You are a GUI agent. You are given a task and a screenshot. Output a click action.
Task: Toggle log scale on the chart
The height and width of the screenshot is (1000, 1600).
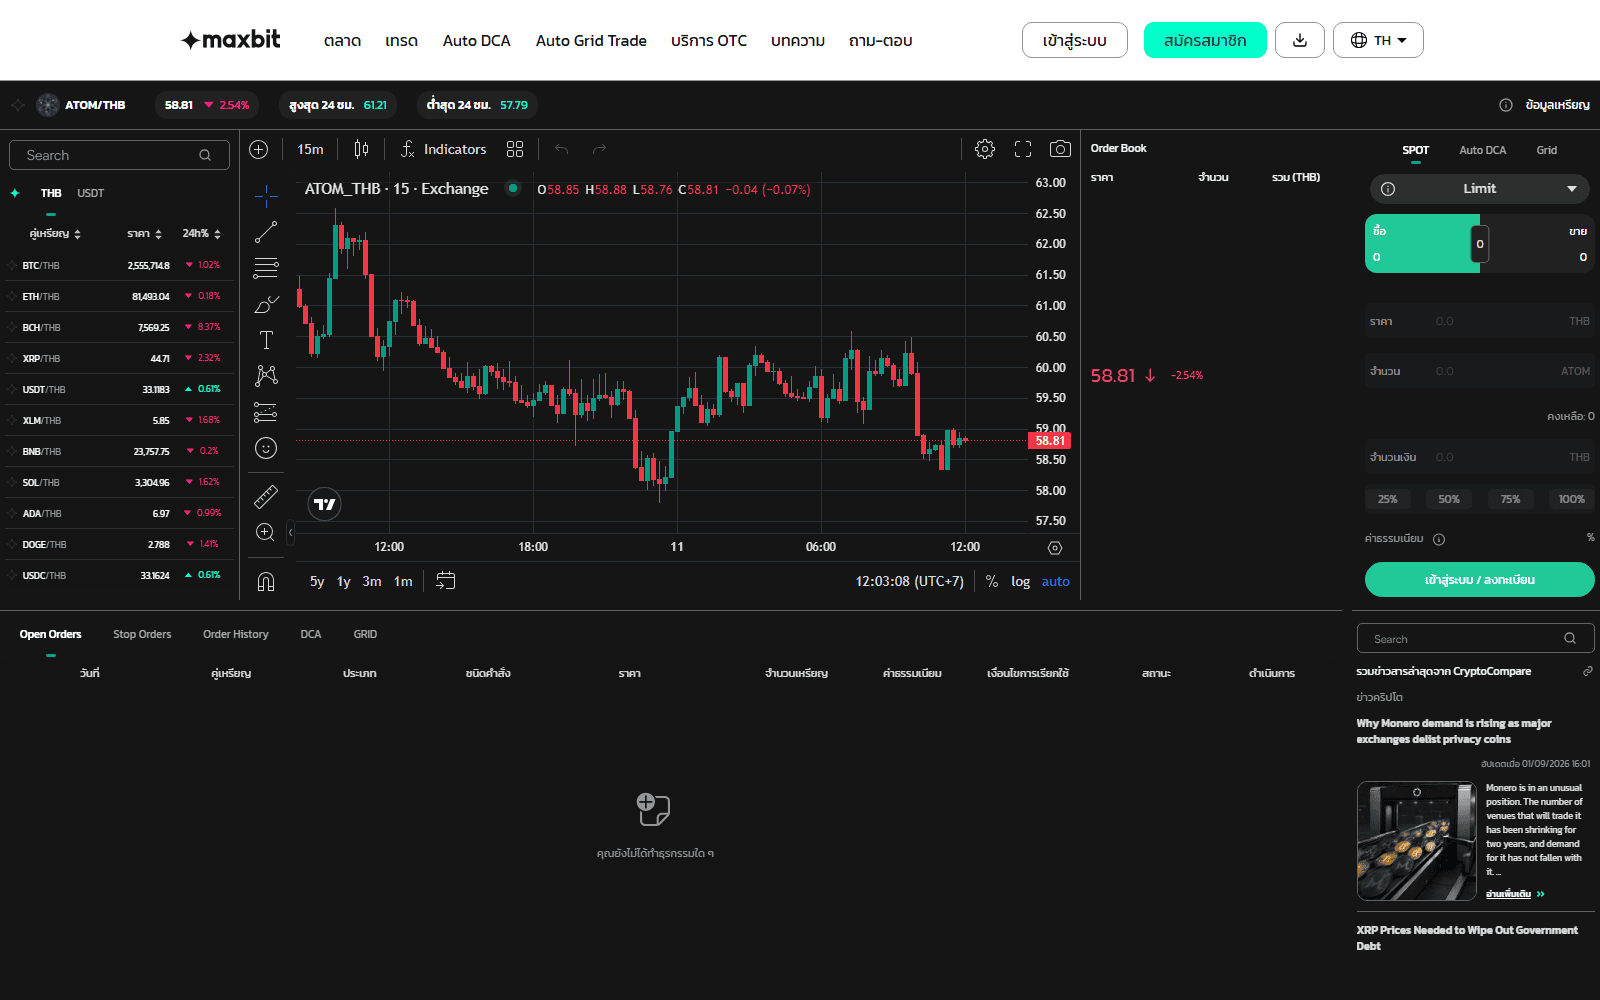(1020, 581)
